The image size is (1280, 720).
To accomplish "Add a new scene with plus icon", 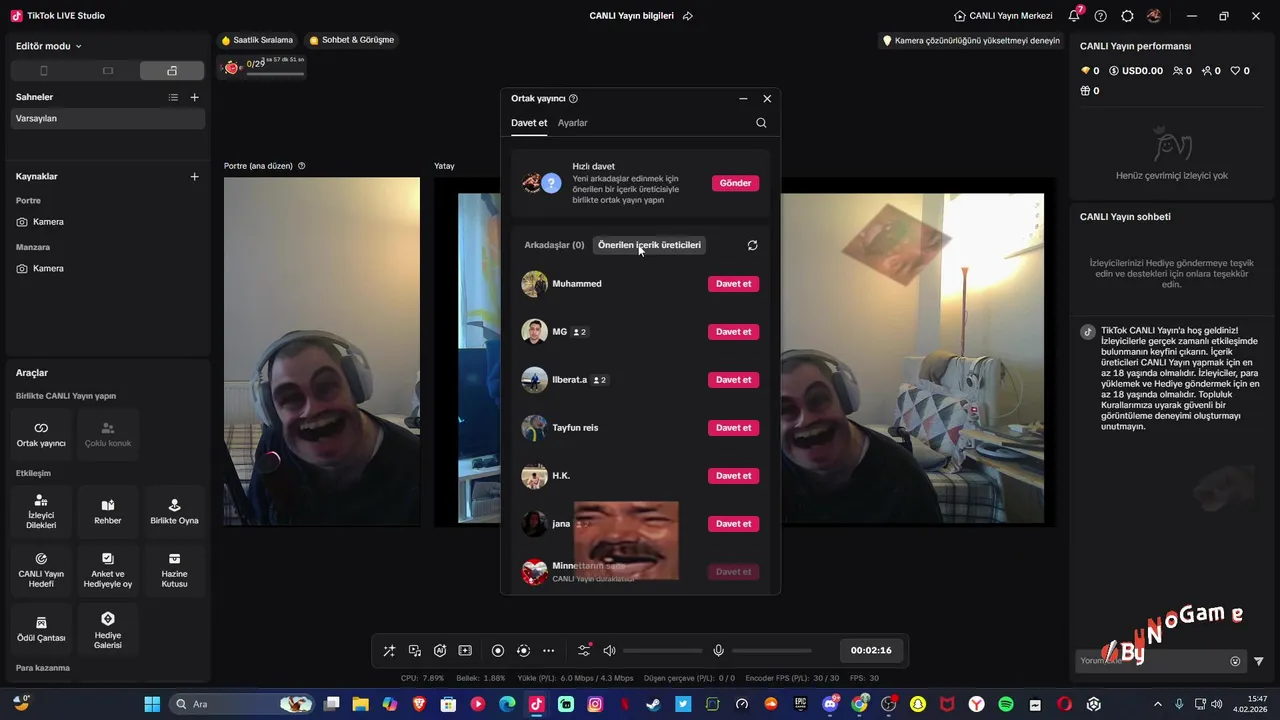I will click(x=195, y=97).
